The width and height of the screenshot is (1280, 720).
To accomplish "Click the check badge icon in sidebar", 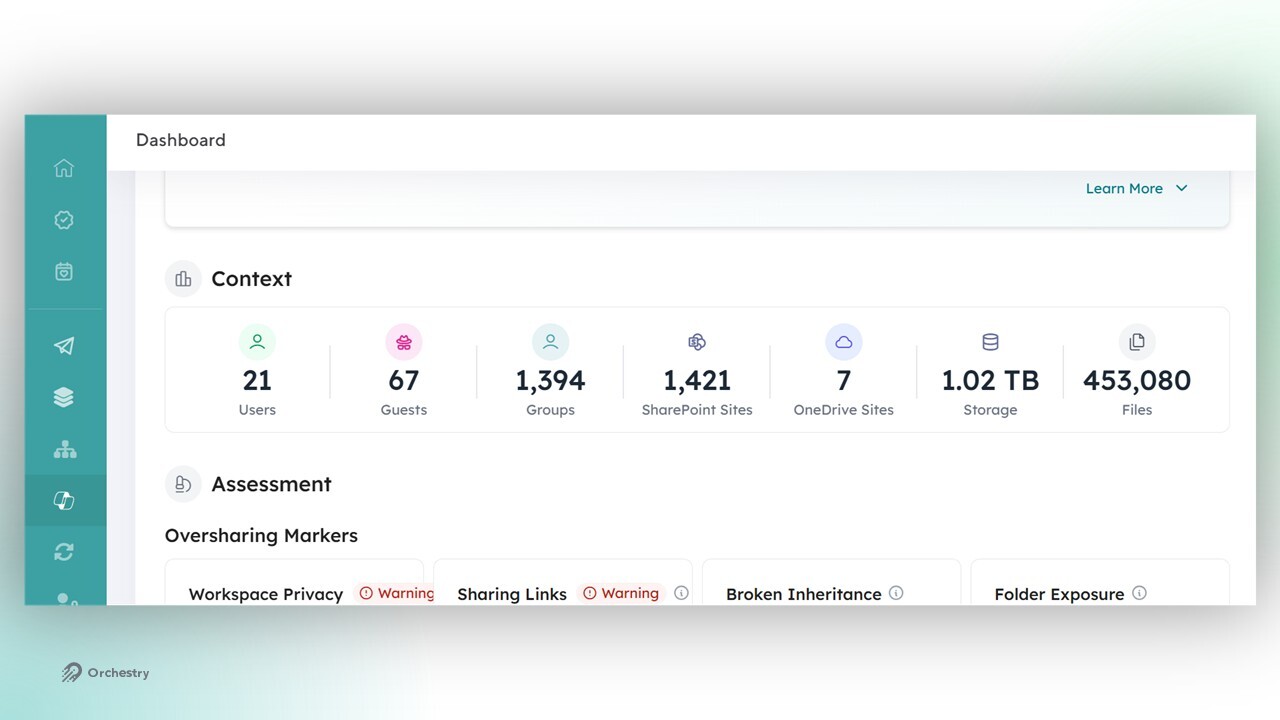I will coord(64,220).
